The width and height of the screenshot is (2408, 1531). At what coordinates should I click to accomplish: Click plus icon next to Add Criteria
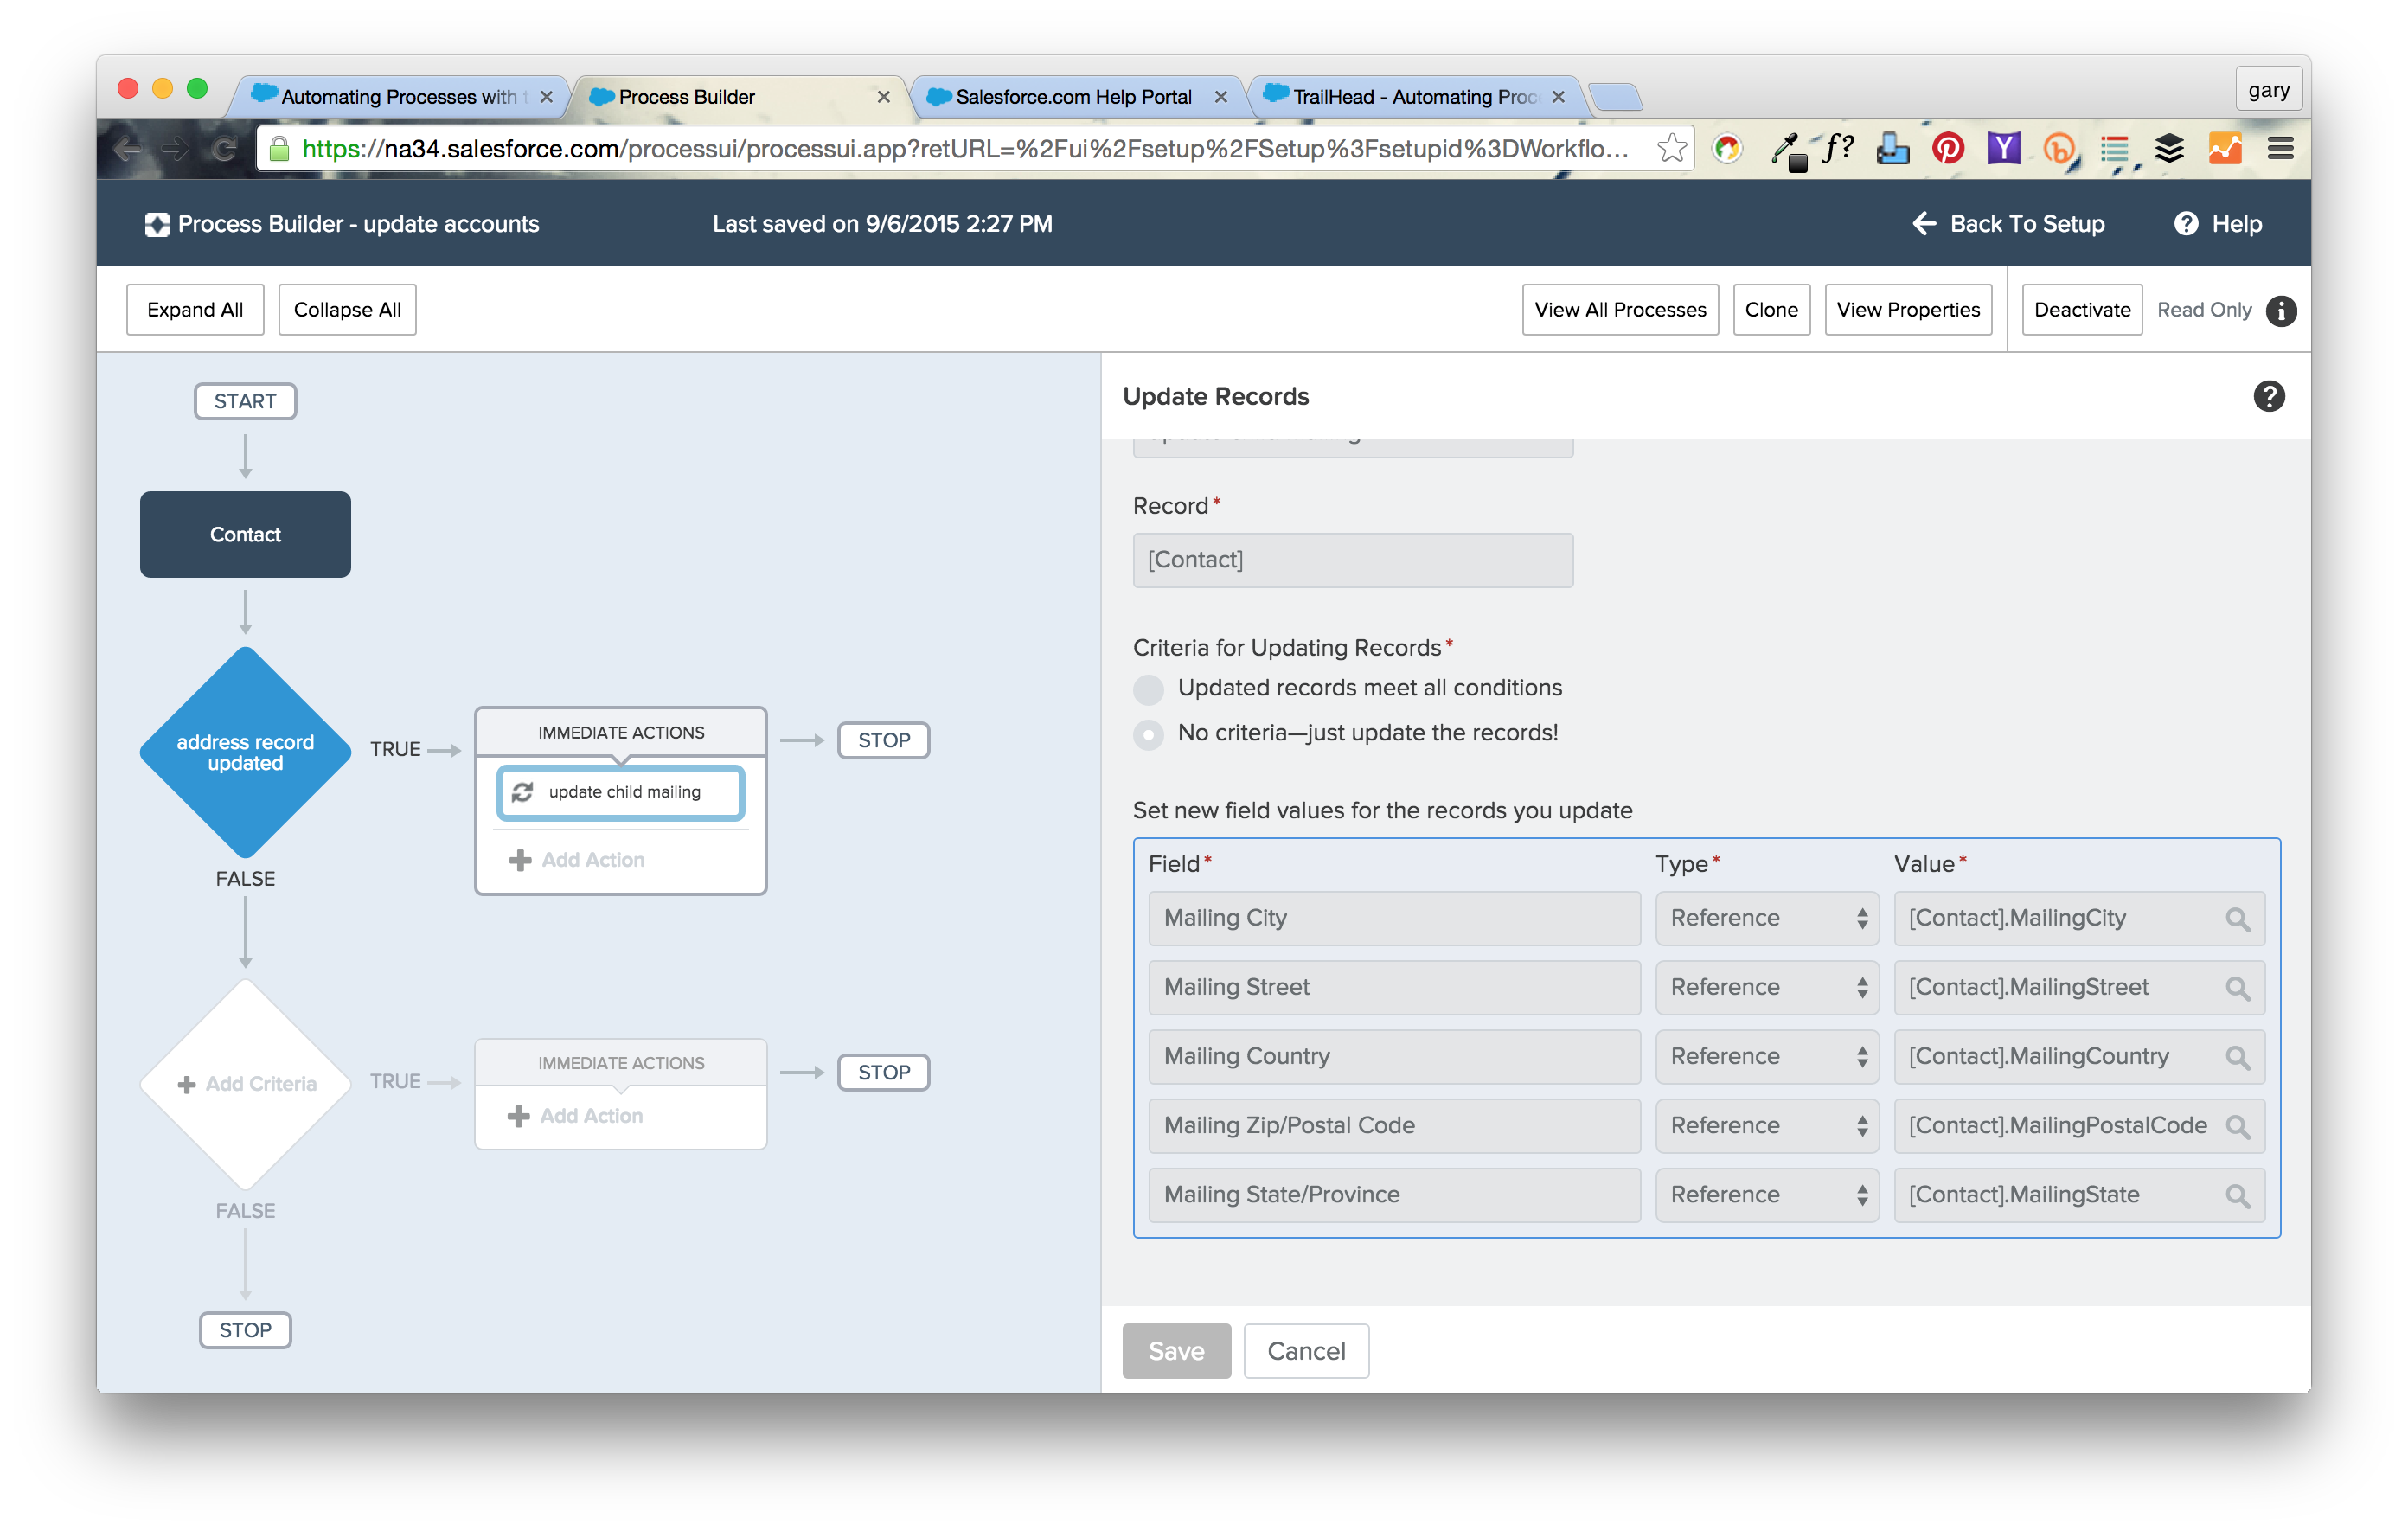(x=186, y=1084)
